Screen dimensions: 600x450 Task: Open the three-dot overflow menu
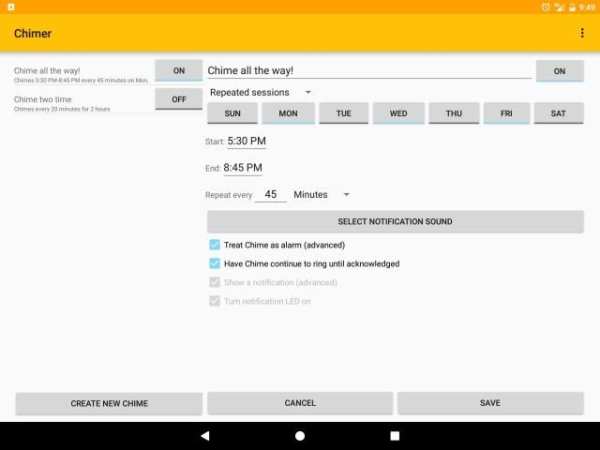coord(582,33)
